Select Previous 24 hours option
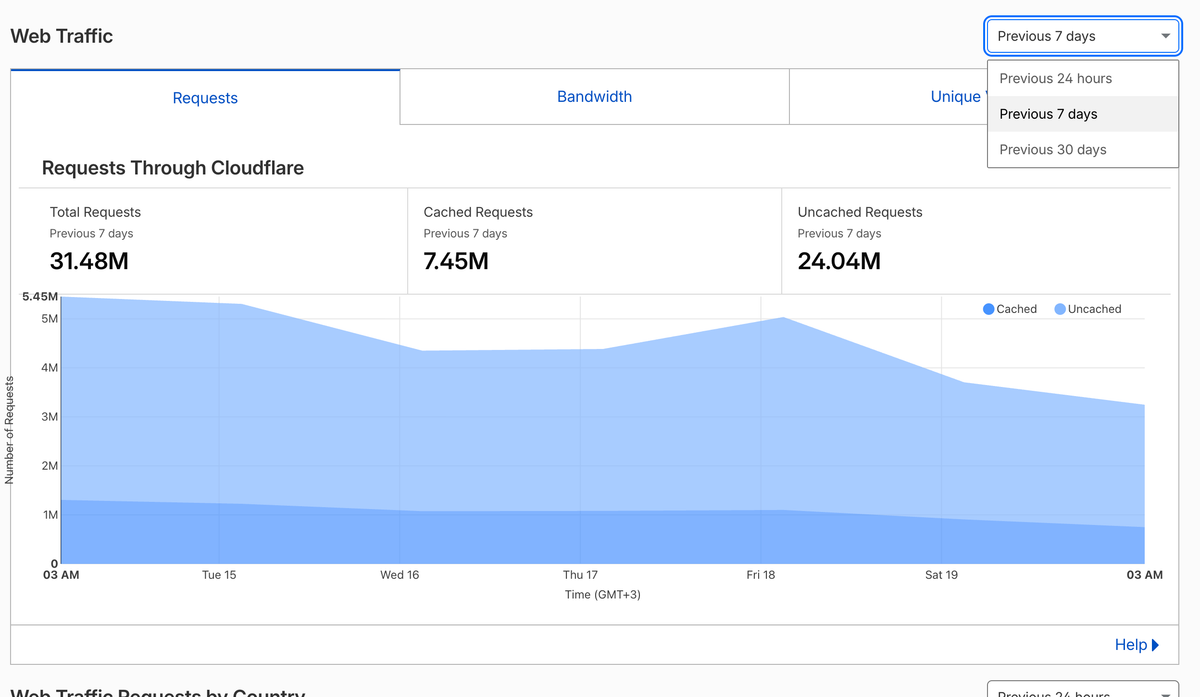Image resolution: width=1200 pixels, height=697 pixels. point(1082,78)
